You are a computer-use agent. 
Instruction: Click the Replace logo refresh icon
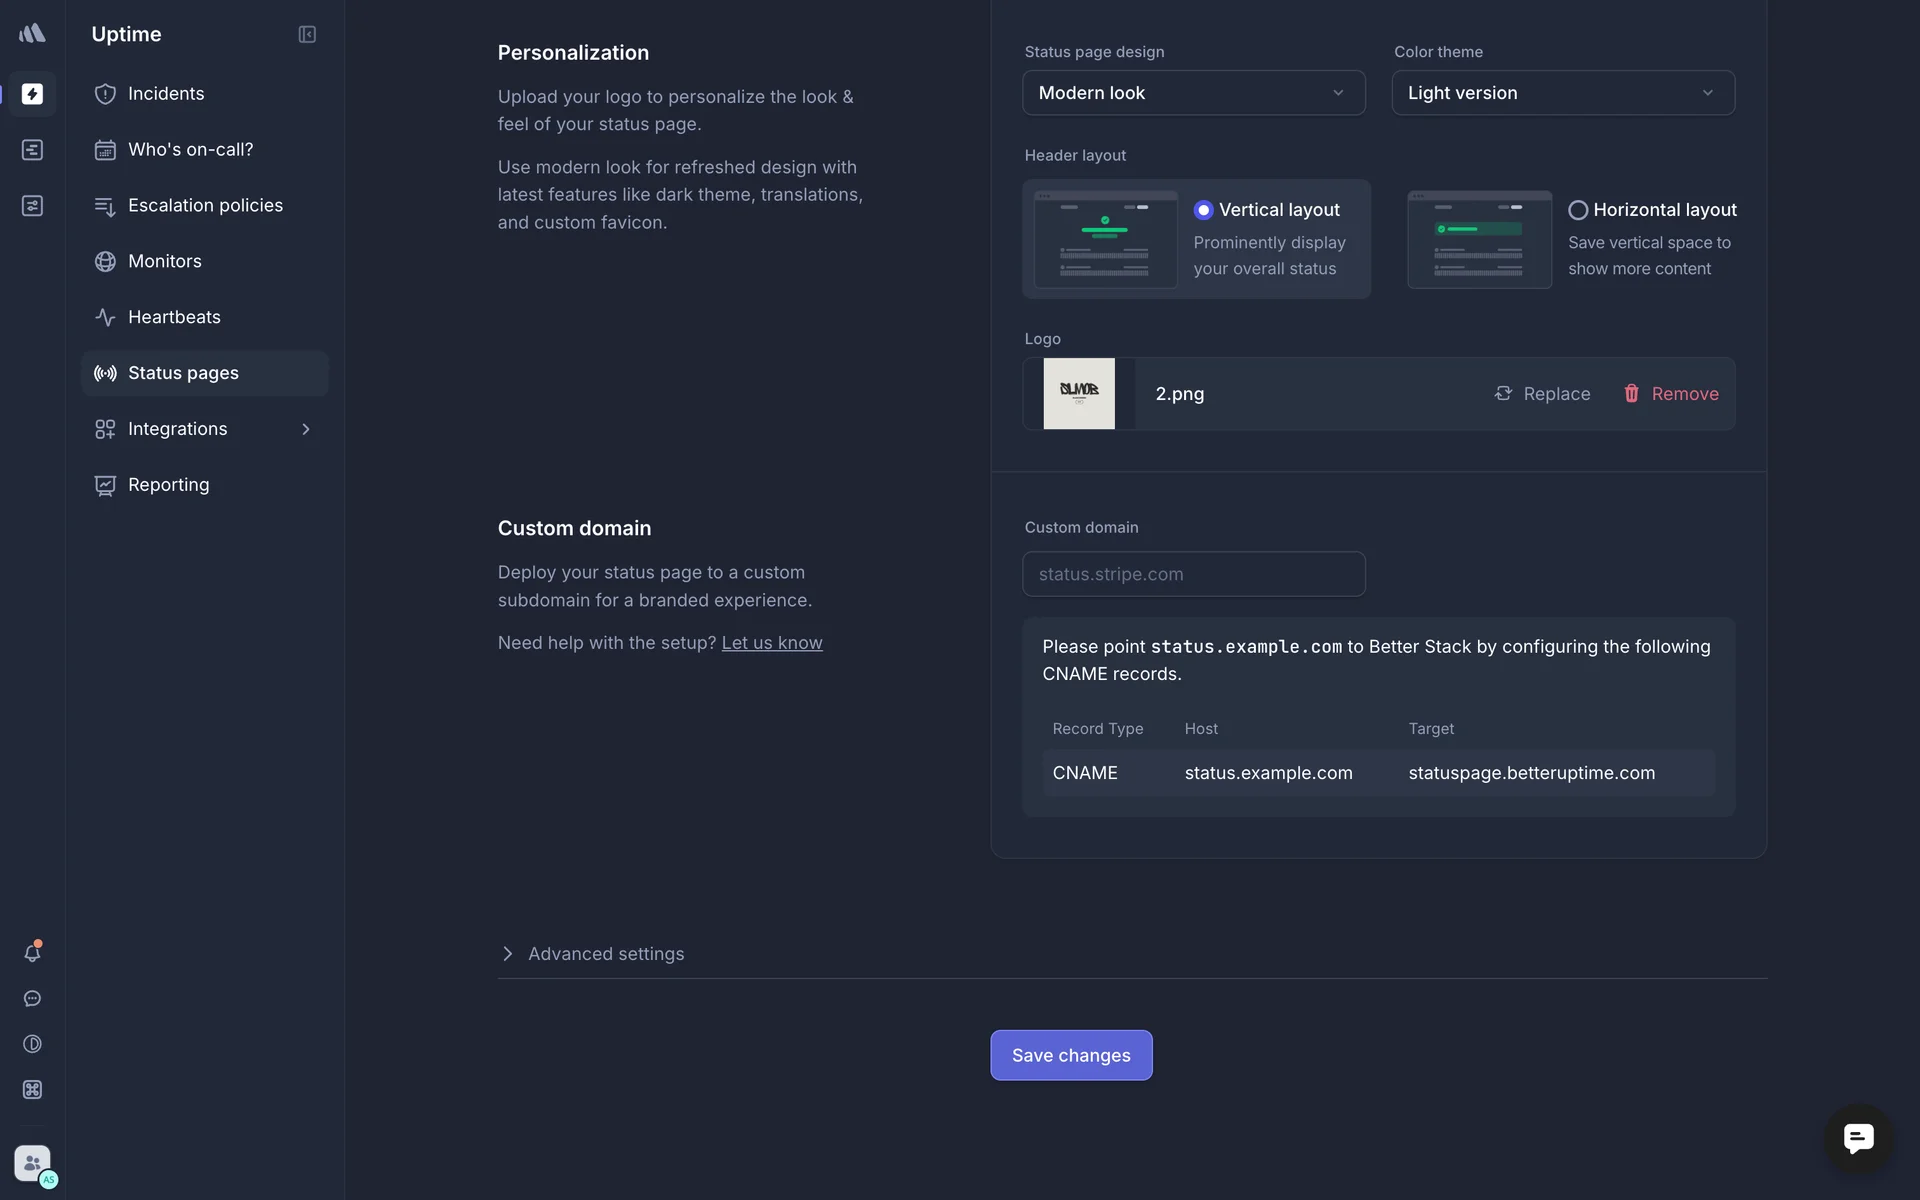point(1503,394)
